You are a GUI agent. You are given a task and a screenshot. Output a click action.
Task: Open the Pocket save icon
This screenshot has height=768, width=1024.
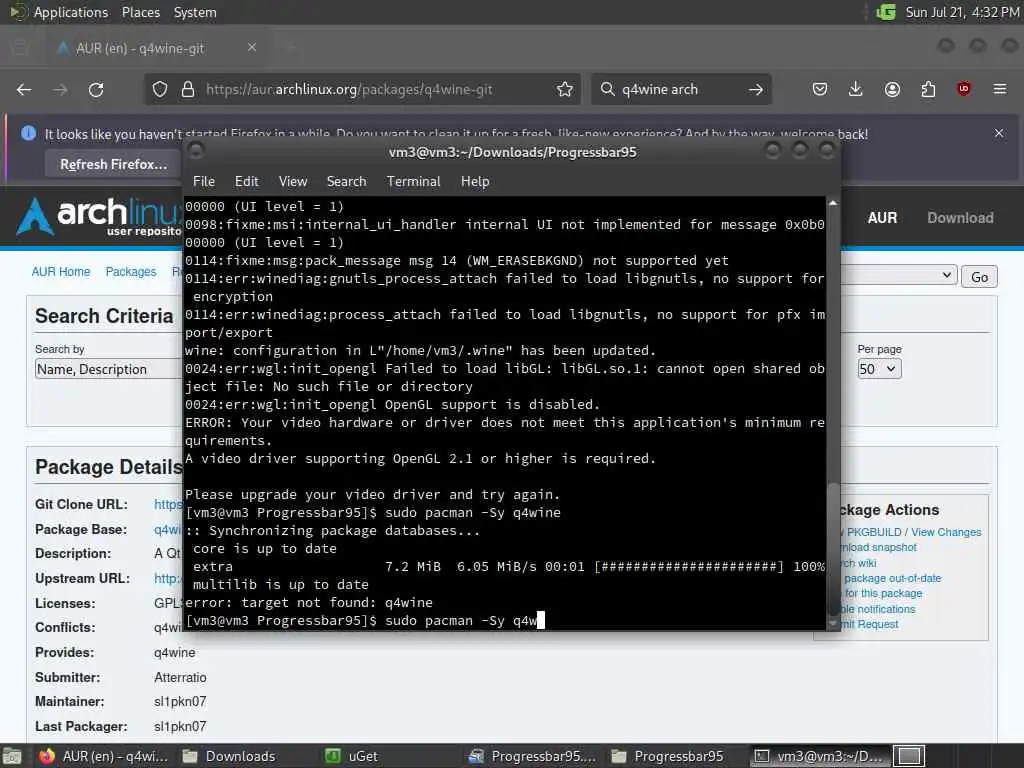coord(820,89)
